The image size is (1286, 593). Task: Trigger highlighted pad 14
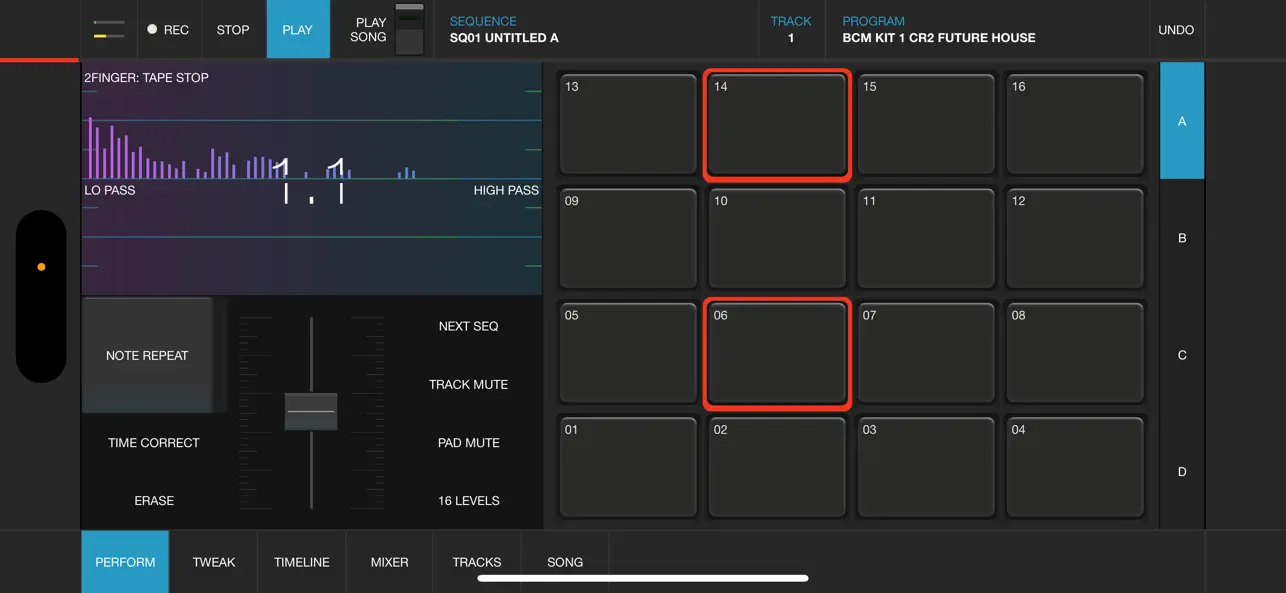[777, 125]
